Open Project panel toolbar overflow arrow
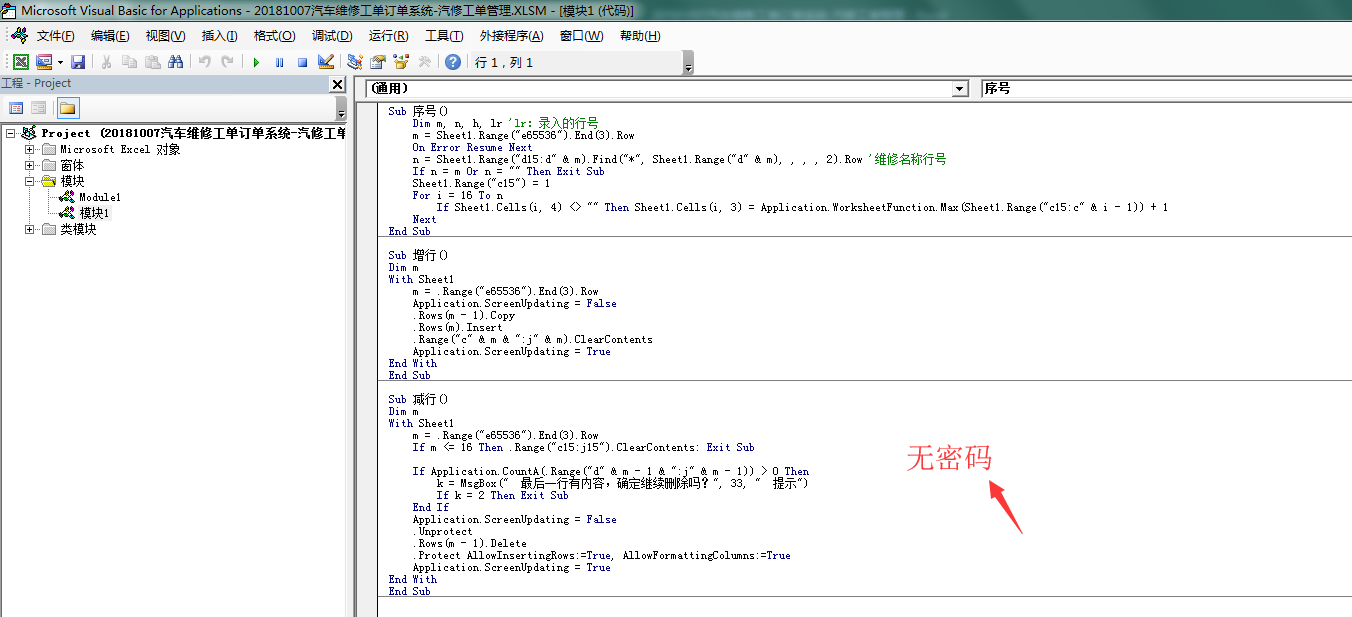The height and width of the screenshot is (617, 1352). coord(341,109)
